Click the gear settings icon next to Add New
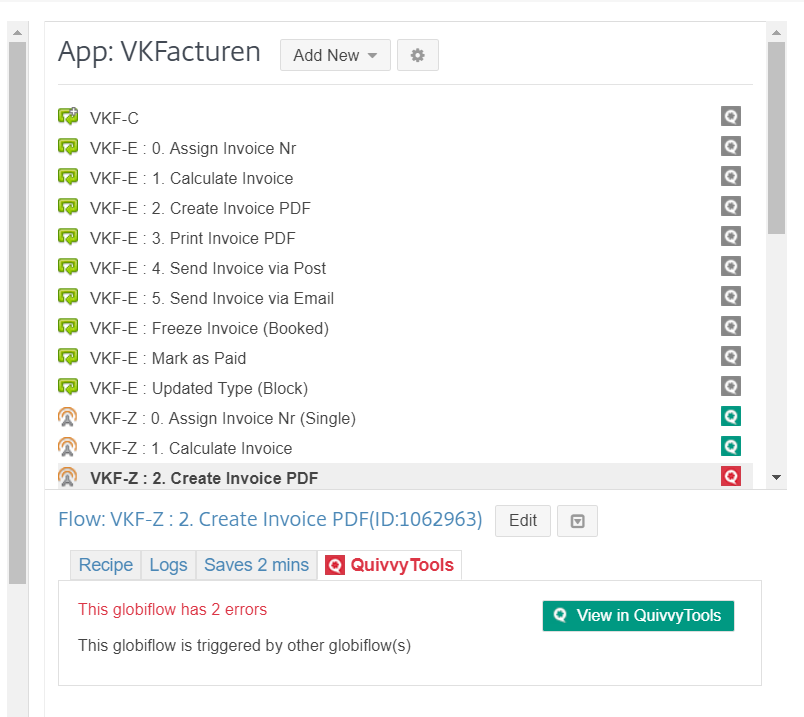Screen dimensions: 804x717 418,55
